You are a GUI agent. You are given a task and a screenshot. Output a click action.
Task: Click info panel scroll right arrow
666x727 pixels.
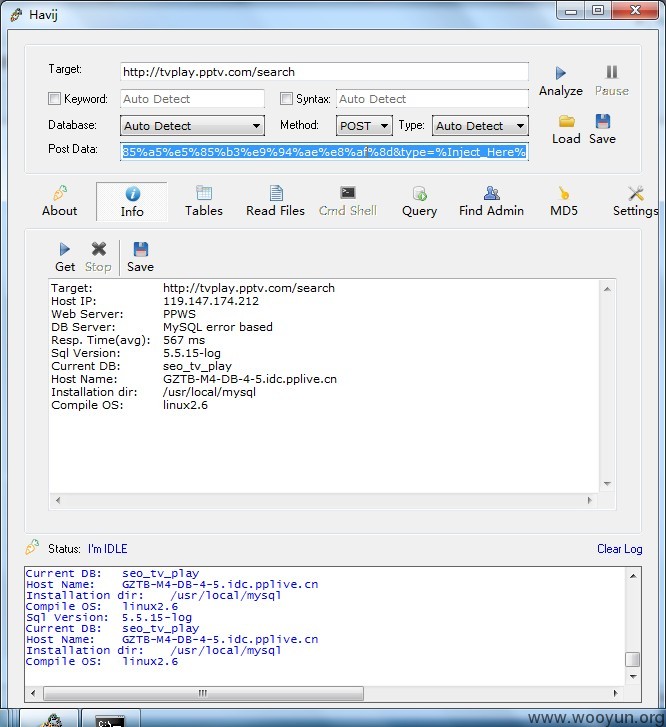(589, 500)
